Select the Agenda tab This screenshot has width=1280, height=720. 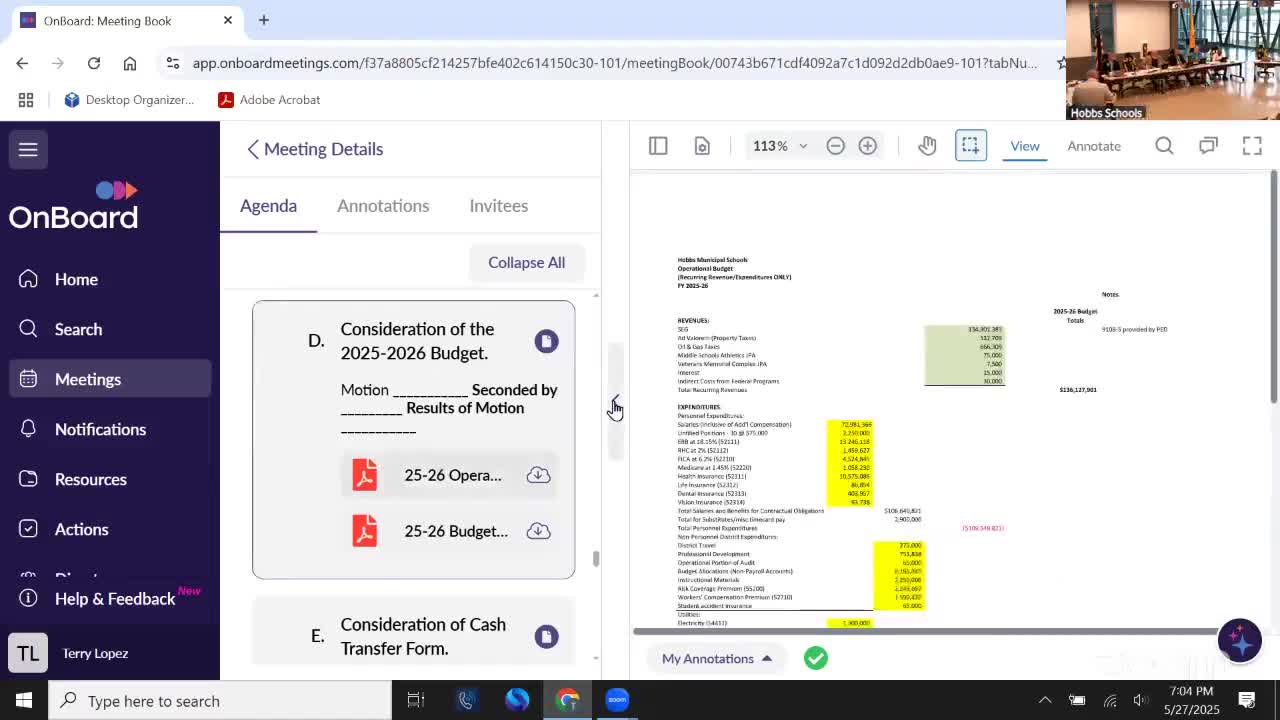tap(268, 206)
